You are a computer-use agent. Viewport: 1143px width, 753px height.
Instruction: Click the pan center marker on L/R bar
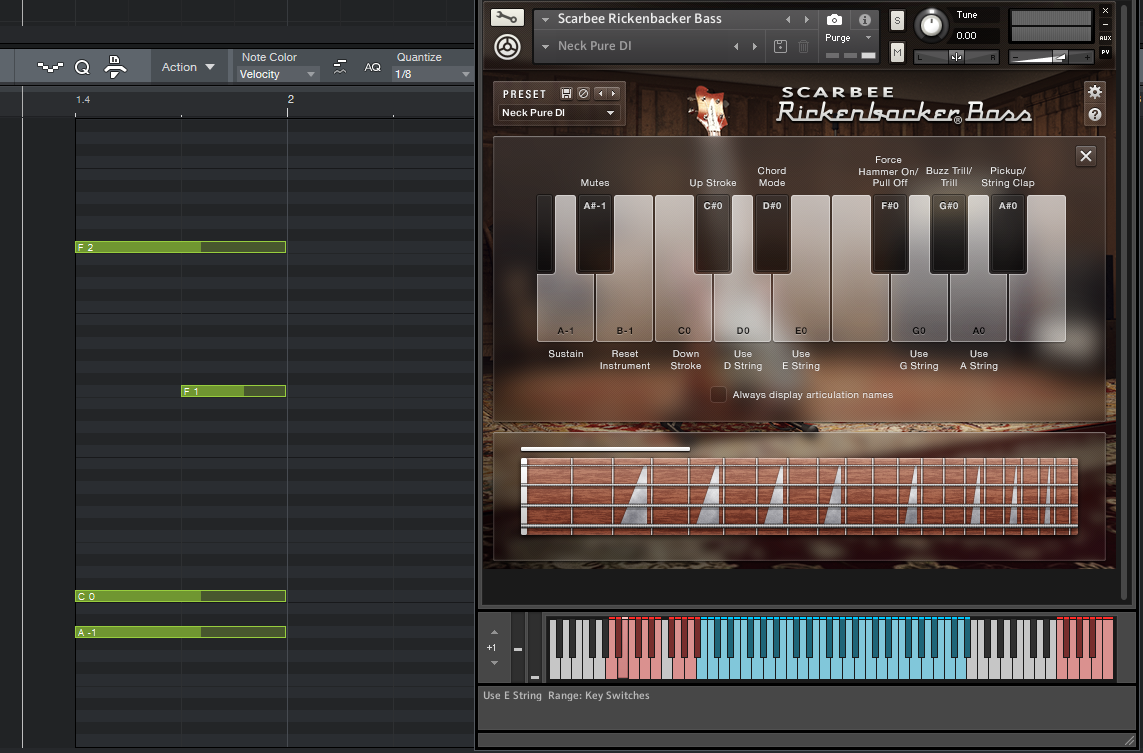[x=956, y=57]
